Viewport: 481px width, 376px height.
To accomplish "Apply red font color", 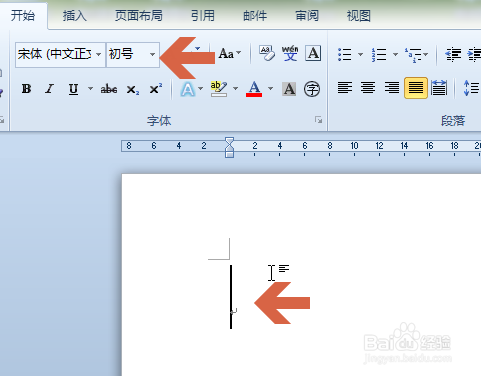I will pos(254,89).
